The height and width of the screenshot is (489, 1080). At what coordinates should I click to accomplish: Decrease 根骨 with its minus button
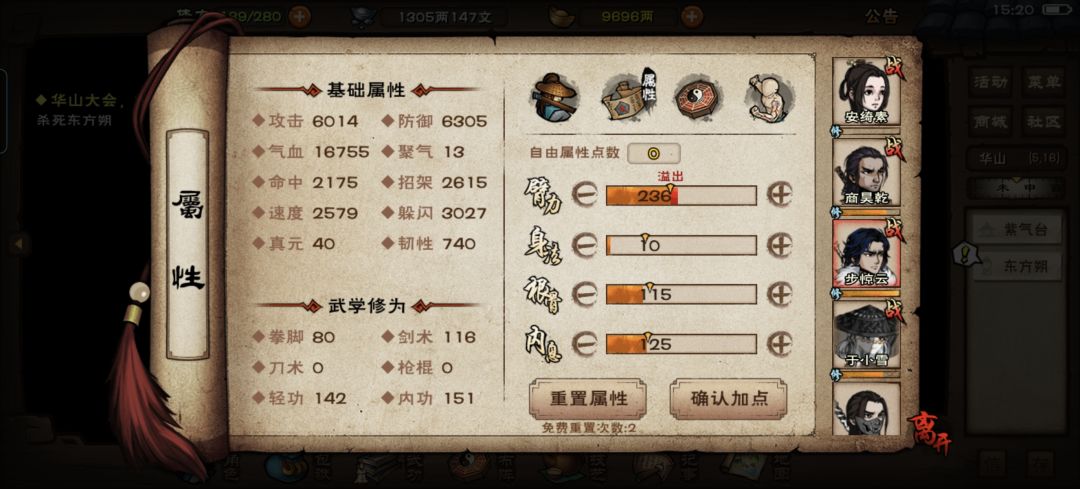(584, 294)
